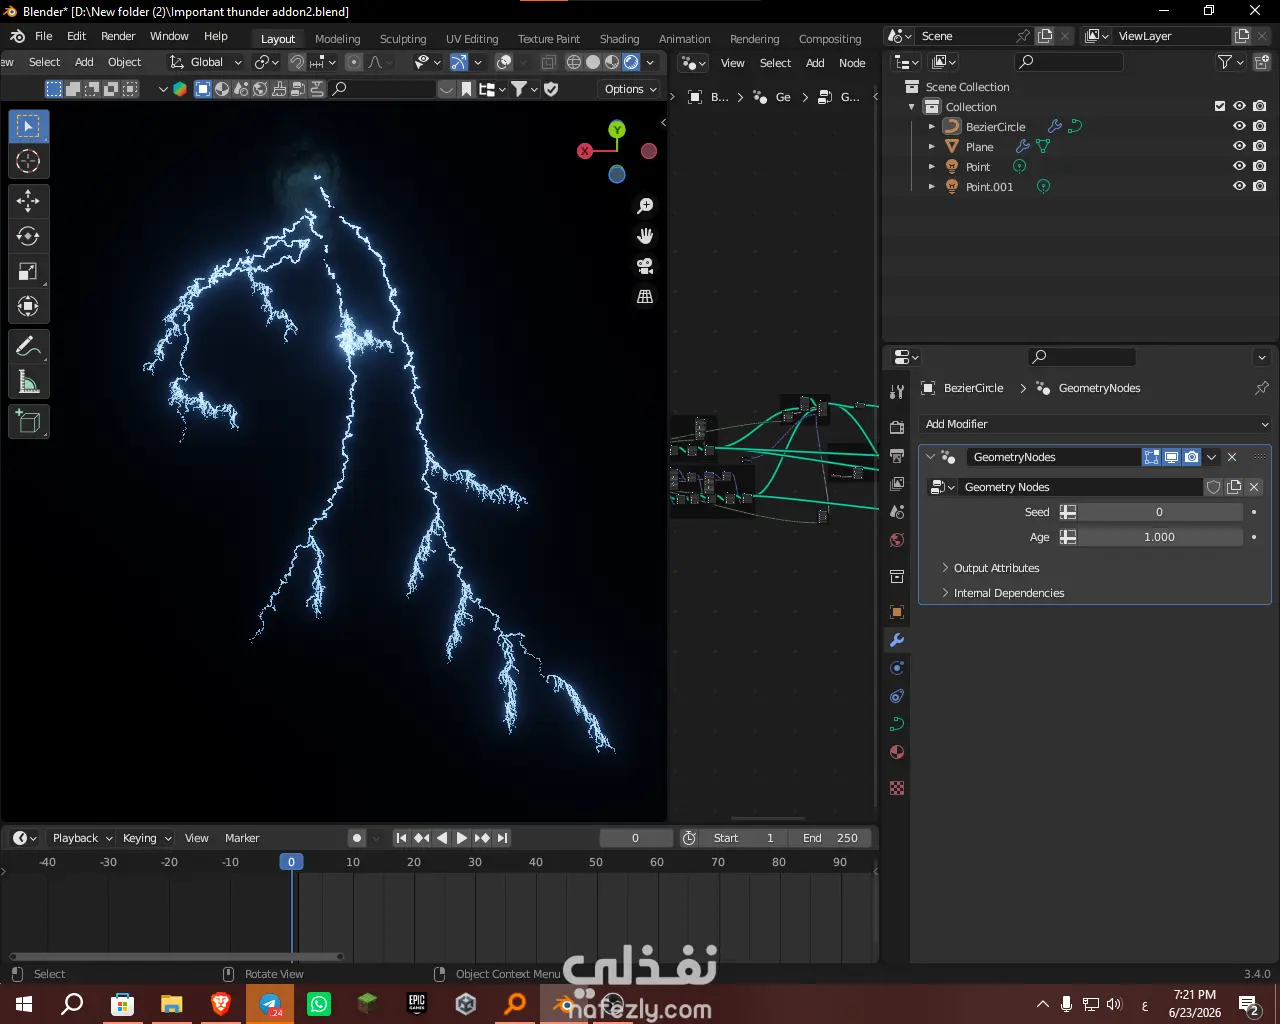1280x1024 pixels.
Task: Open the File menu
Action: [44, 36]
